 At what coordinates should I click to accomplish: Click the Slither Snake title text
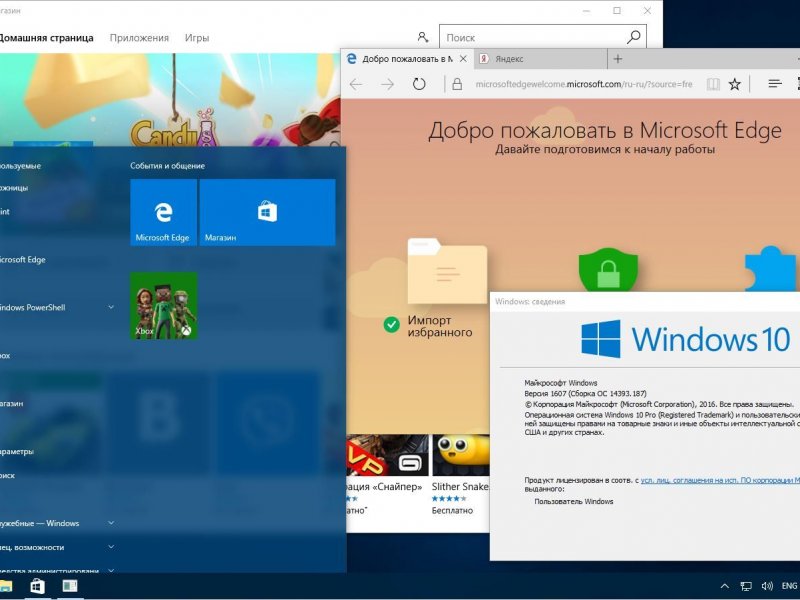[460, 486]
